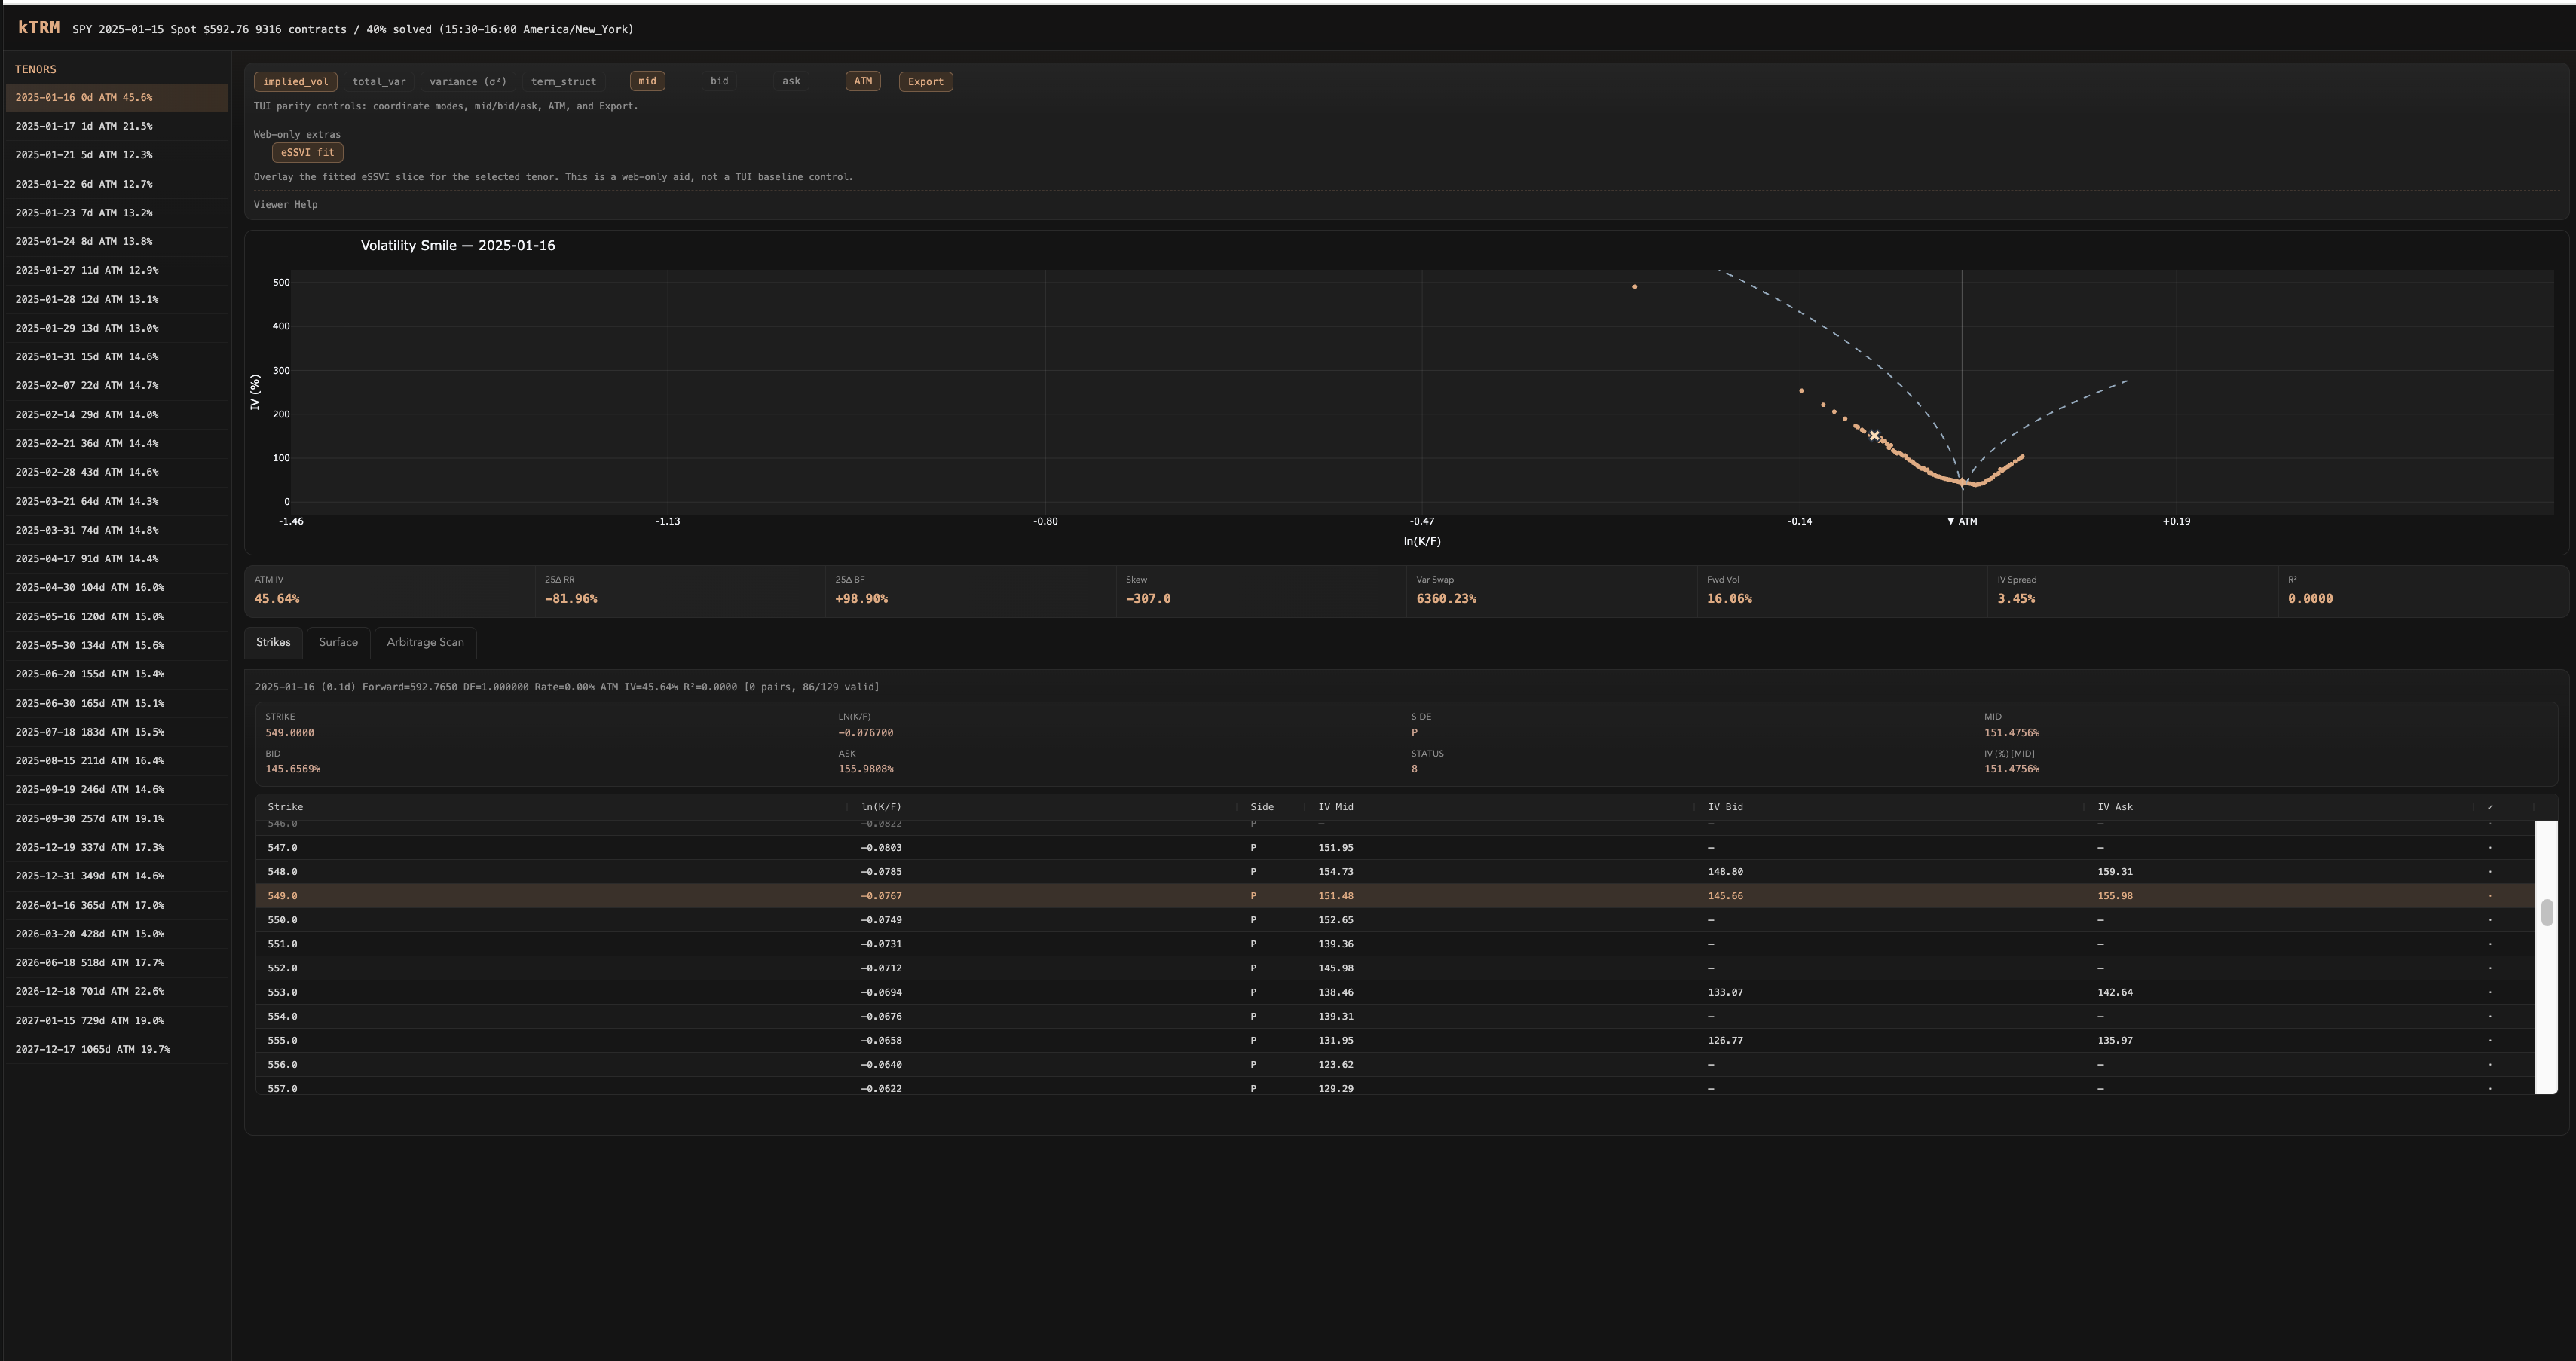
Task: Toggle the ATM marker button
Action: 862,81
